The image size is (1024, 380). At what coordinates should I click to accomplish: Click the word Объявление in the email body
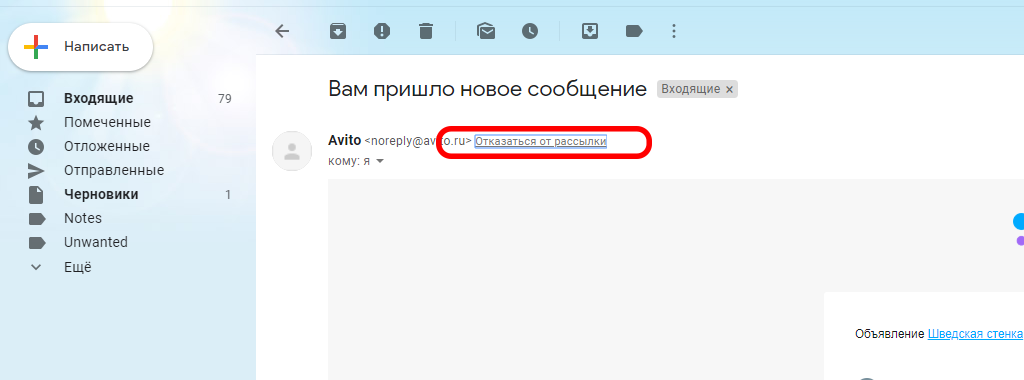[x=889, y=334]
